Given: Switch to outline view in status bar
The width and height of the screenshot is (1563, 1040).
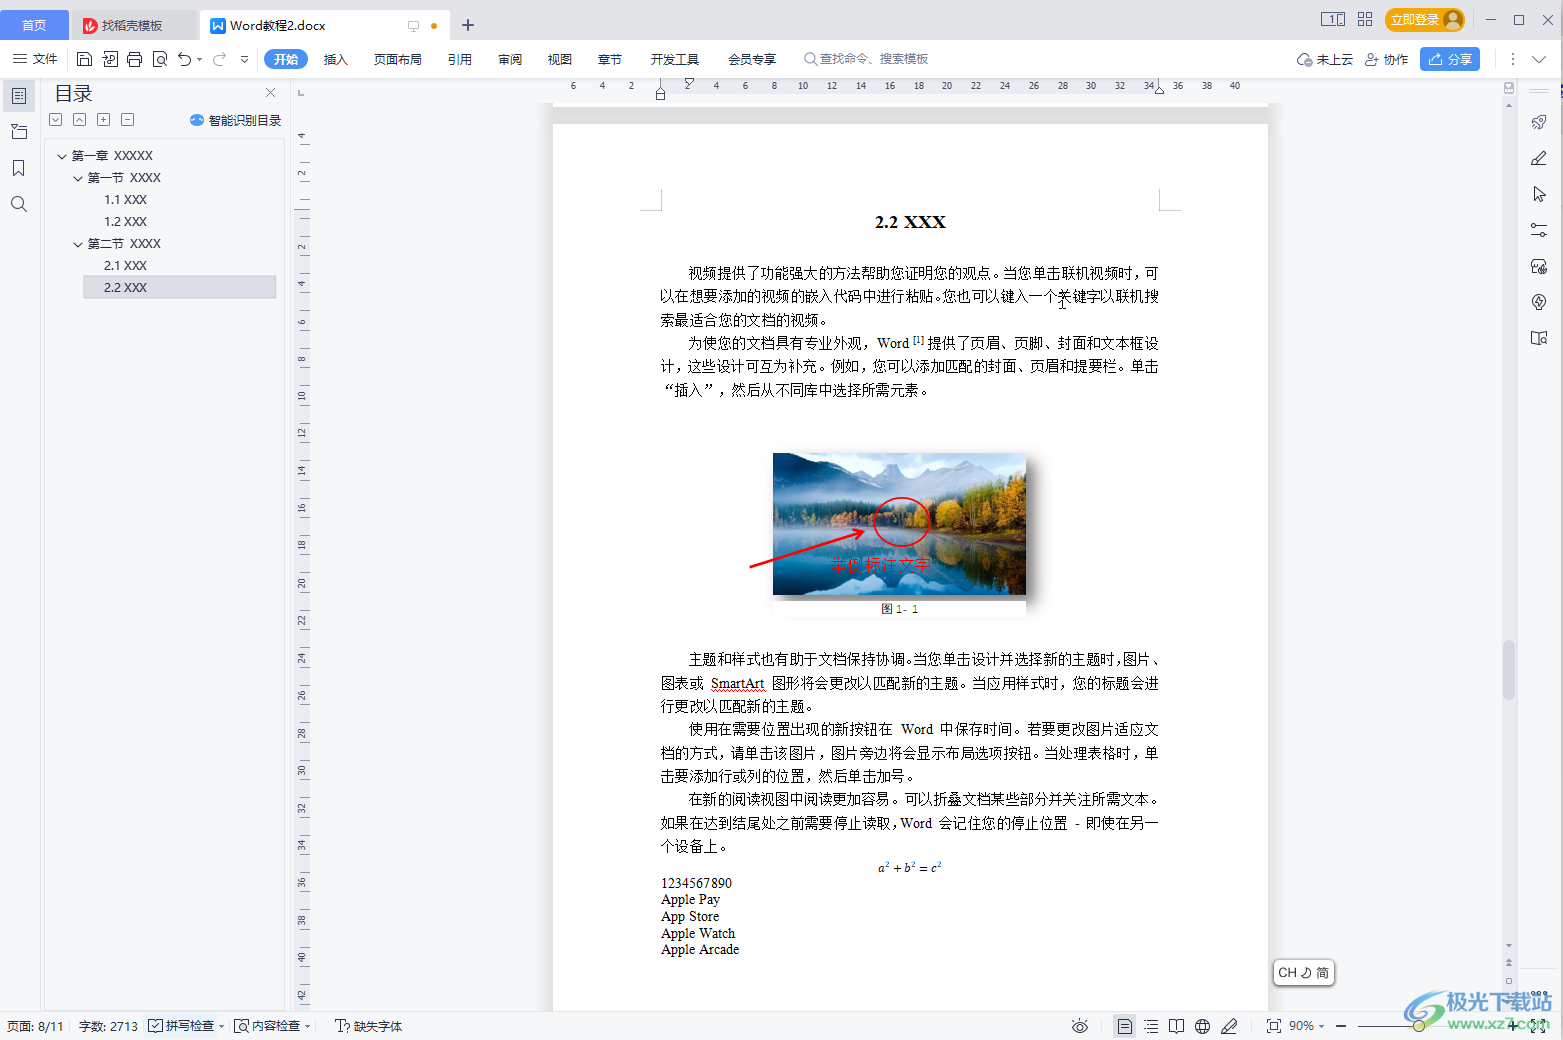Looking at the screenshot, I should pos(1151,1026).
